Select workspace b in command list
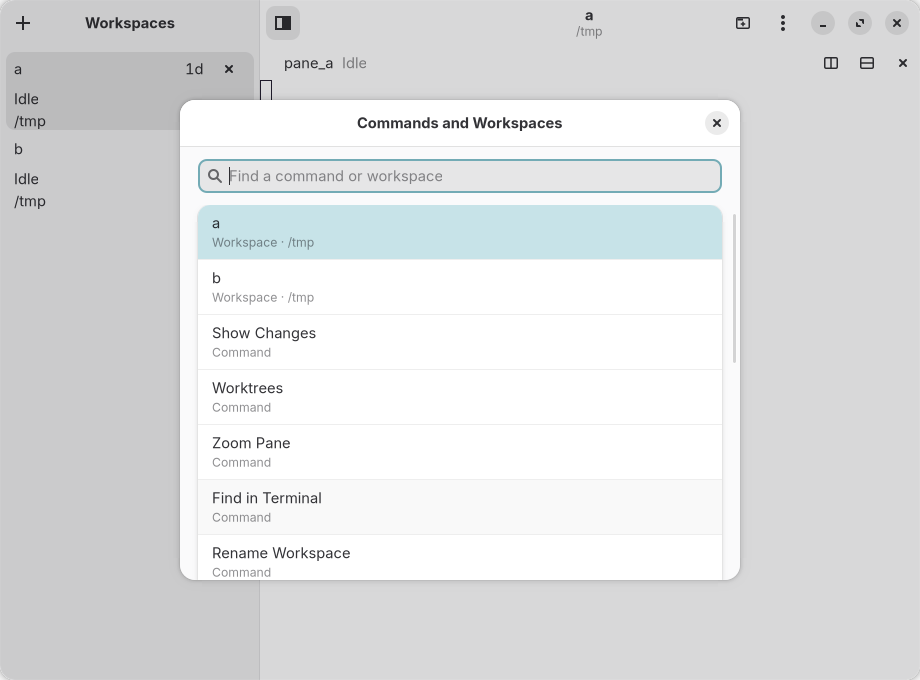The width and height of the screenshot is (920, 680). point(460,287)
